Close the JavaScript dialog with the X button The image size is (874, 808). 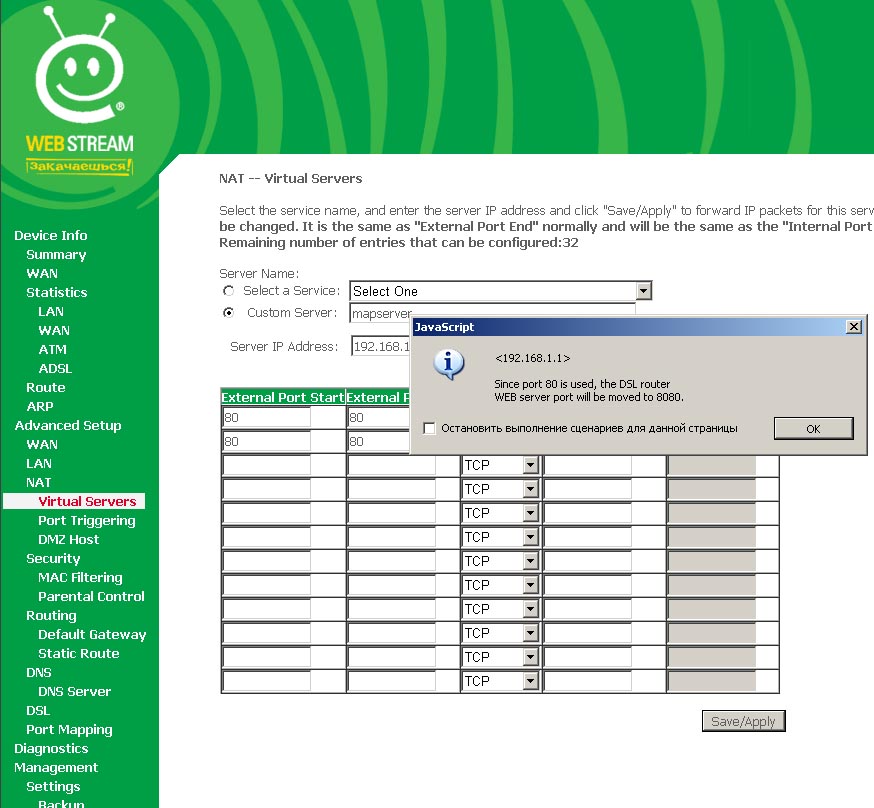coord(853,327)
